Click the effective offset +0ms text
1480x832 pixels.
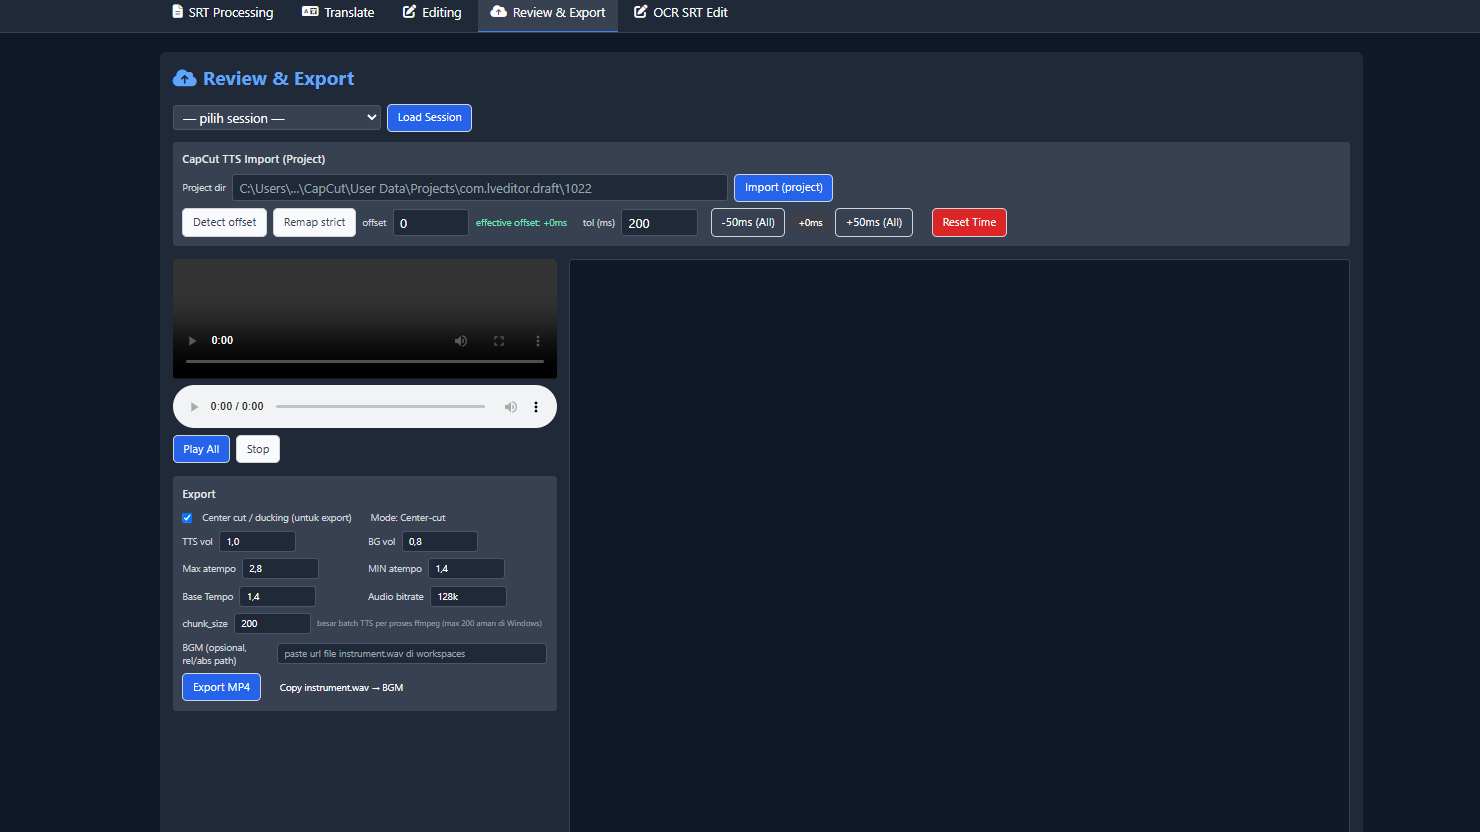click(521, 223)
